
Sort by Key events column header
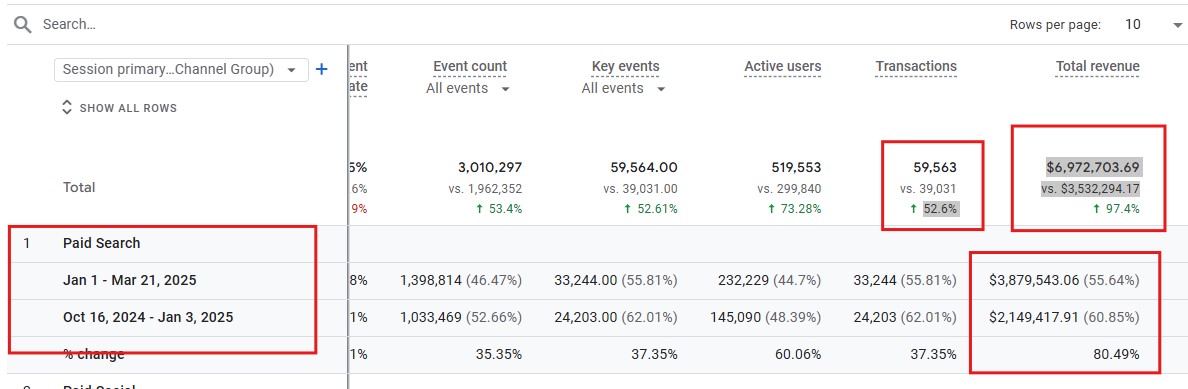point(625,66)
